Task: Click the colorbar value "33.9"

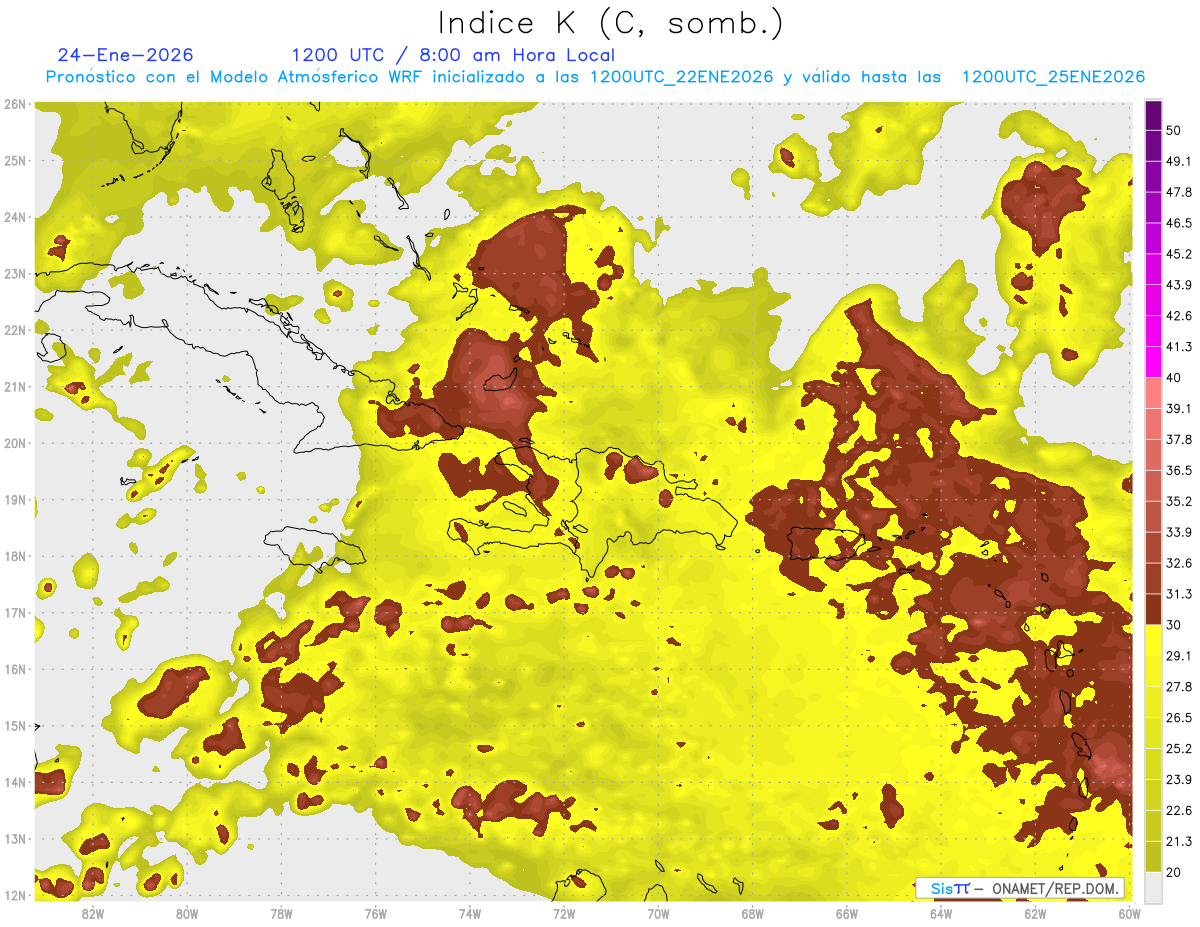Action: (x=1178, y=532)
